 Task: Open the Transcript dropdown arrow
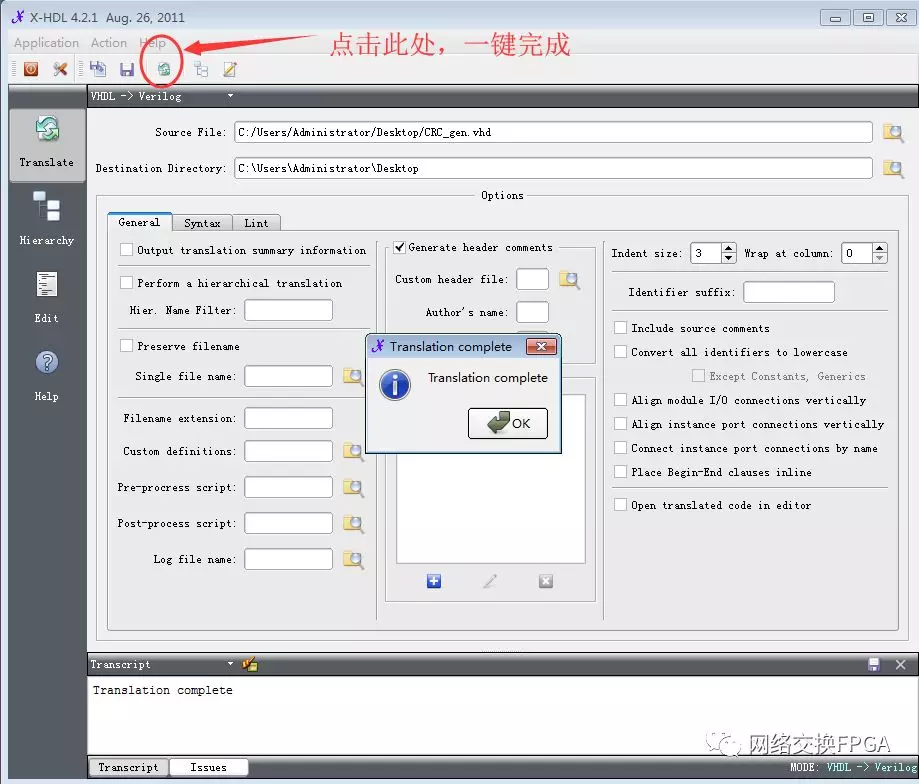[230, 664]
